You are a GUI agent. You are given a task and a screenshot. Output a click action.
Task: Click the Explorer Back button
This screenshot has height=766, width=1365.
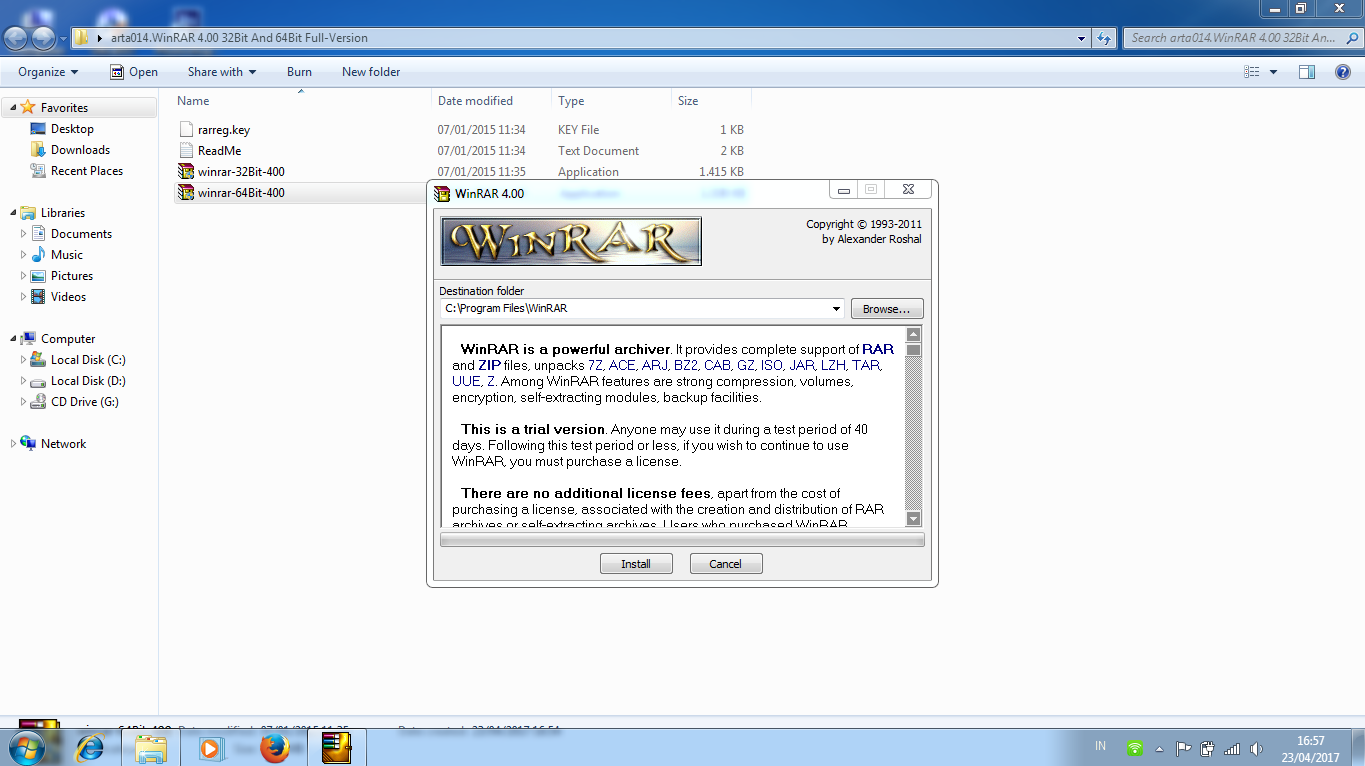(16, 38)
